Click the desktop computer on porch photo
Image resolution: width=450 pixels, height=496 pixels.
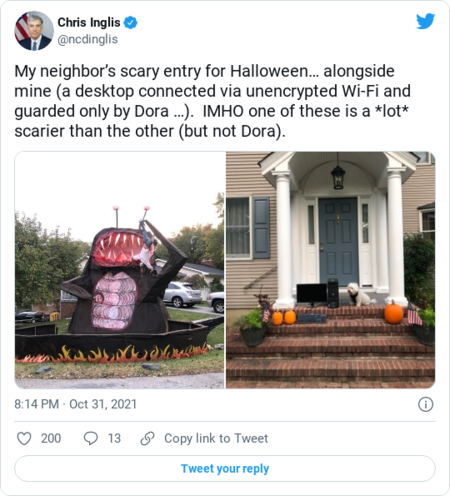[x=318, y=293]
